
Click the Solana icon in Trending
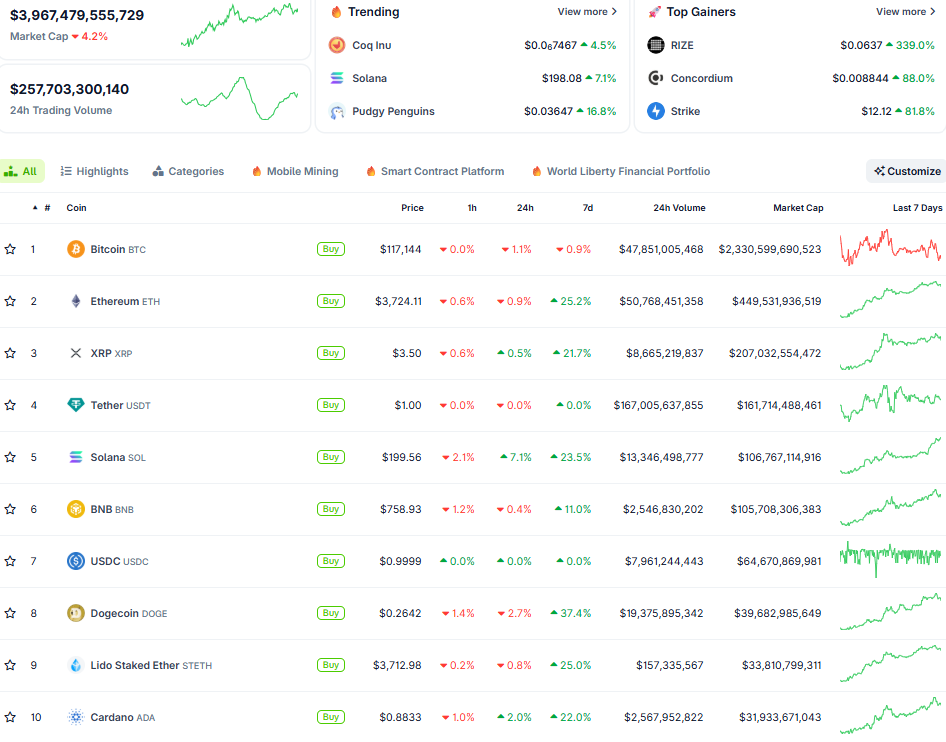[x=336, y=78]
